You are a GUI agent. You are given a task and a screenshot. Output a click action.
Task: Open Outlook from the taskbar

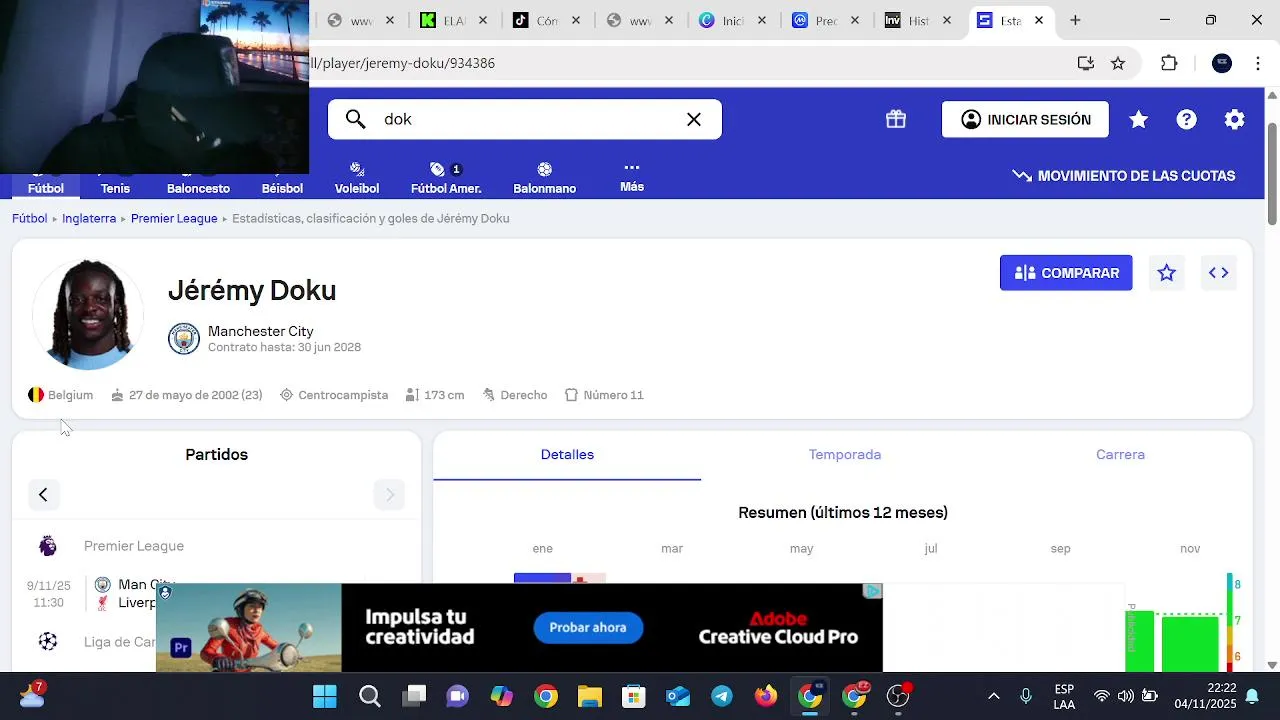(678, 697)
